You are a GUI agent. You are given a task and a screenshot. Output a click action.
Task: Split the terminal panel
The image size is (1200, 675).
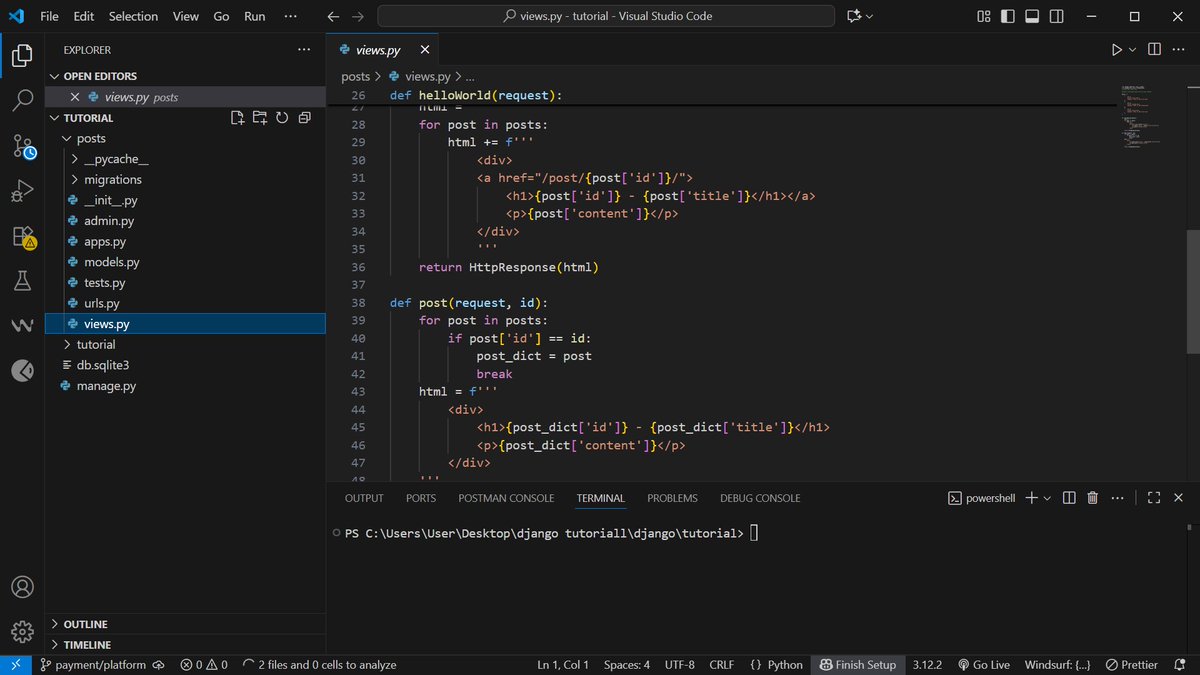[1069, 498]
